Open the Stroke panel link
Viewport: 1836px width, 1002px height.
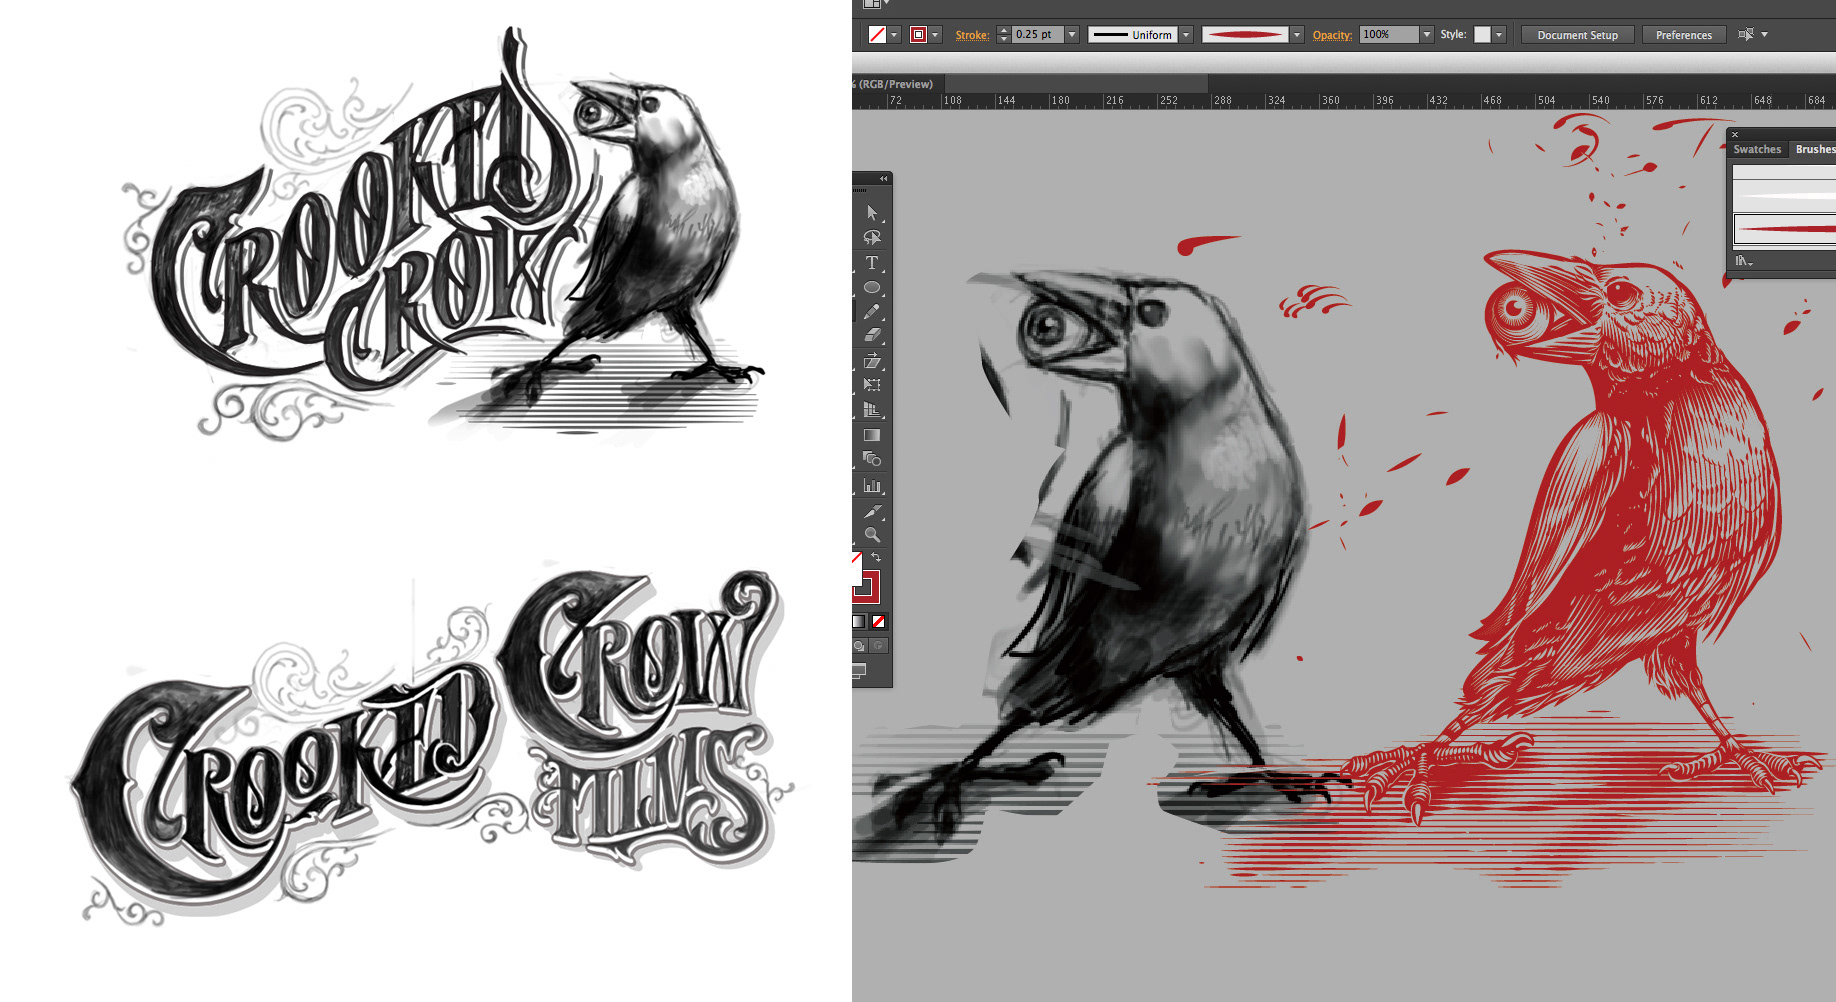coord(972,35)
